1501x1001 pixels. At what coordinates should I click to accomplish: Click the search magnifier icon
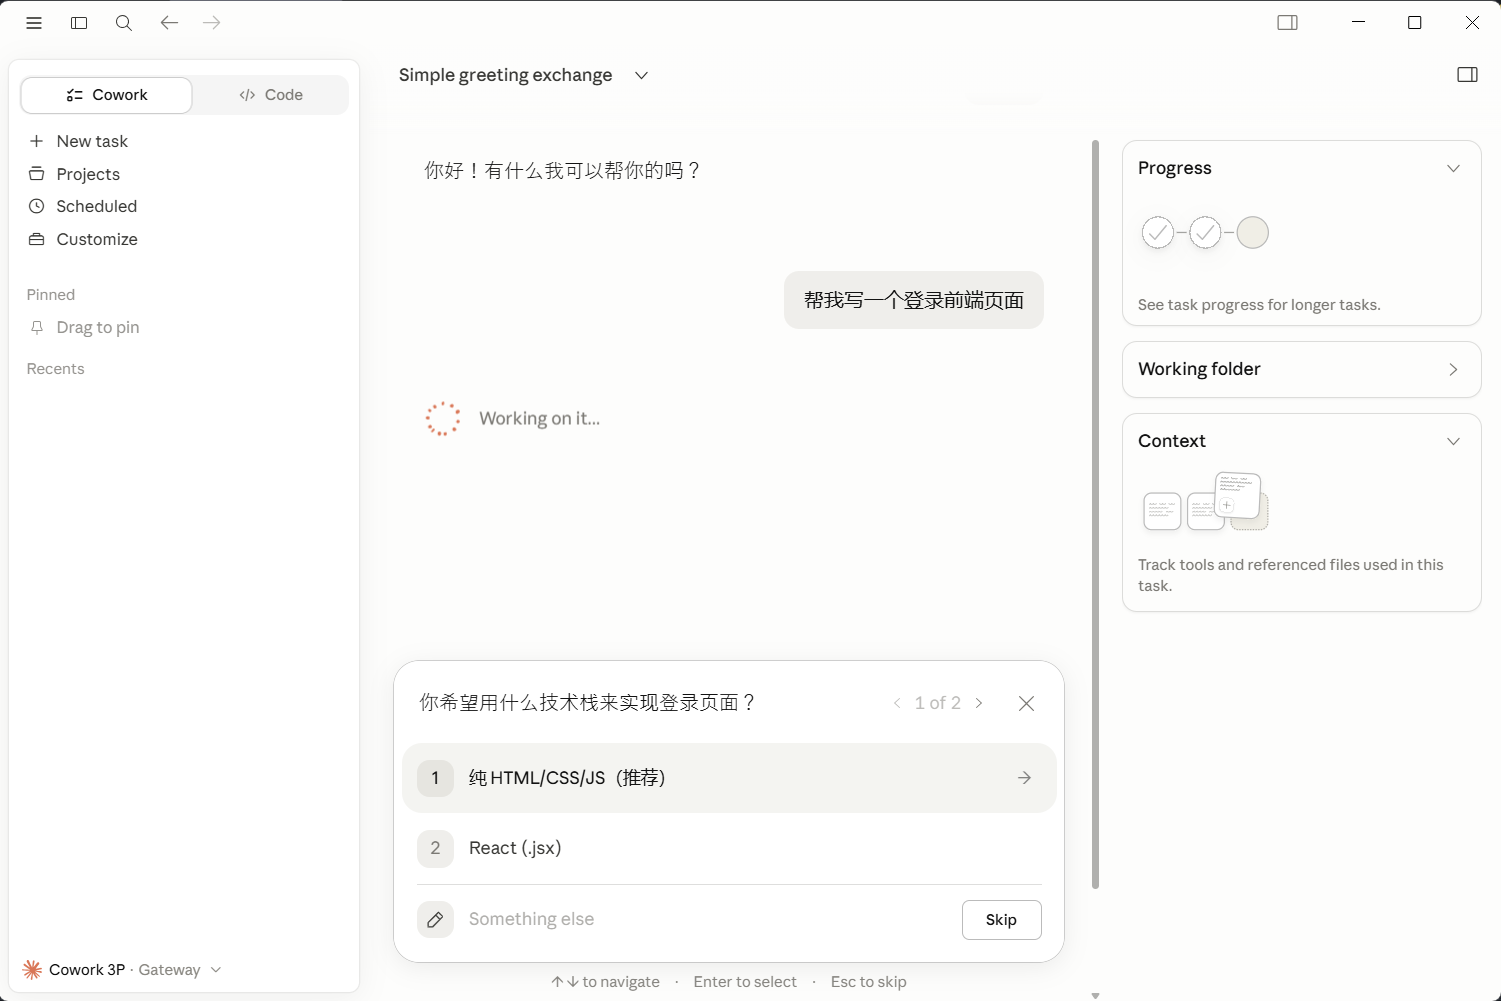click(124, 23)
